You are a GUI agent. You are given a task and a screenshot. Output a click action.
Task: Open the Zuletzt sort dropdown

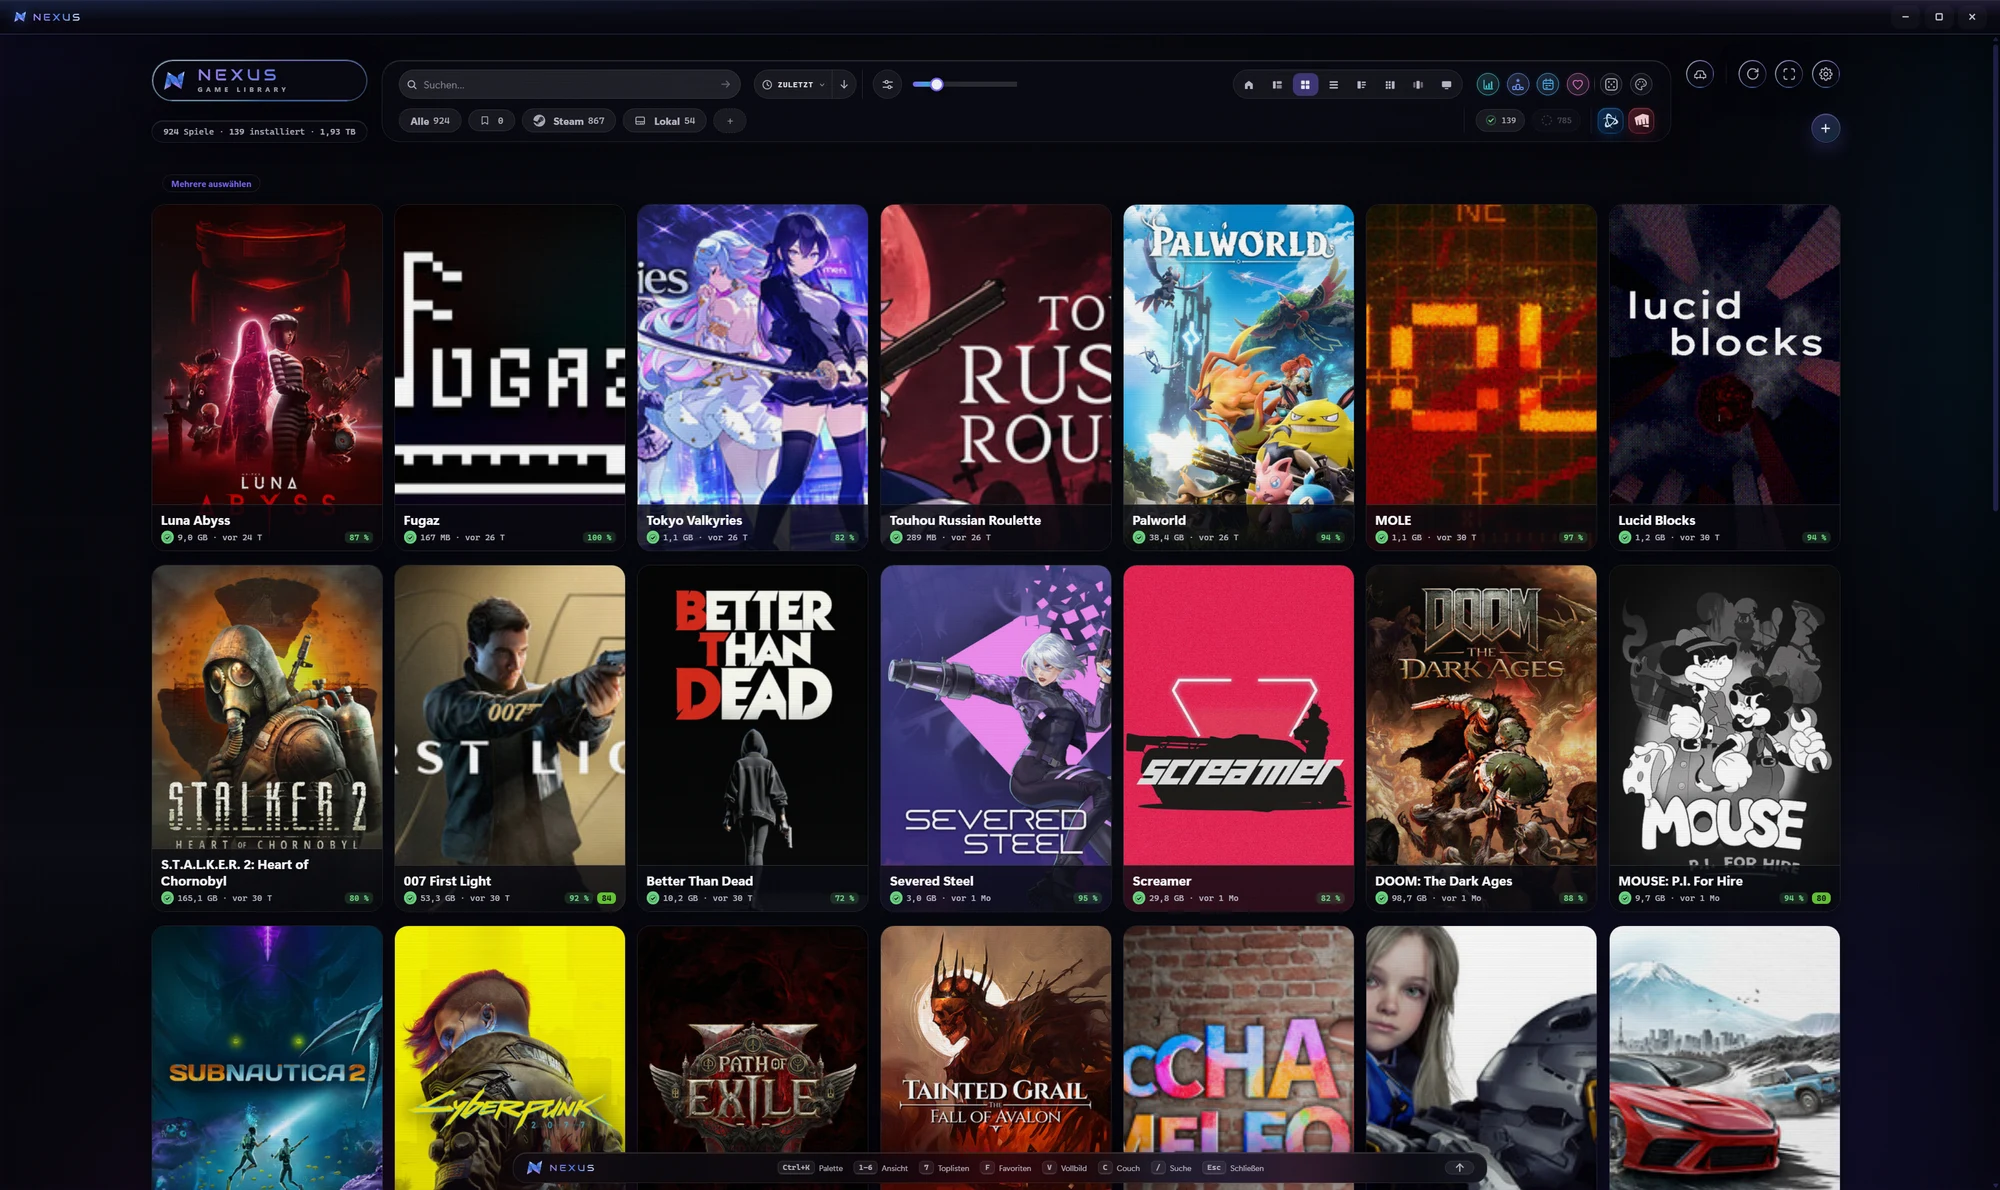coord(793,85)
